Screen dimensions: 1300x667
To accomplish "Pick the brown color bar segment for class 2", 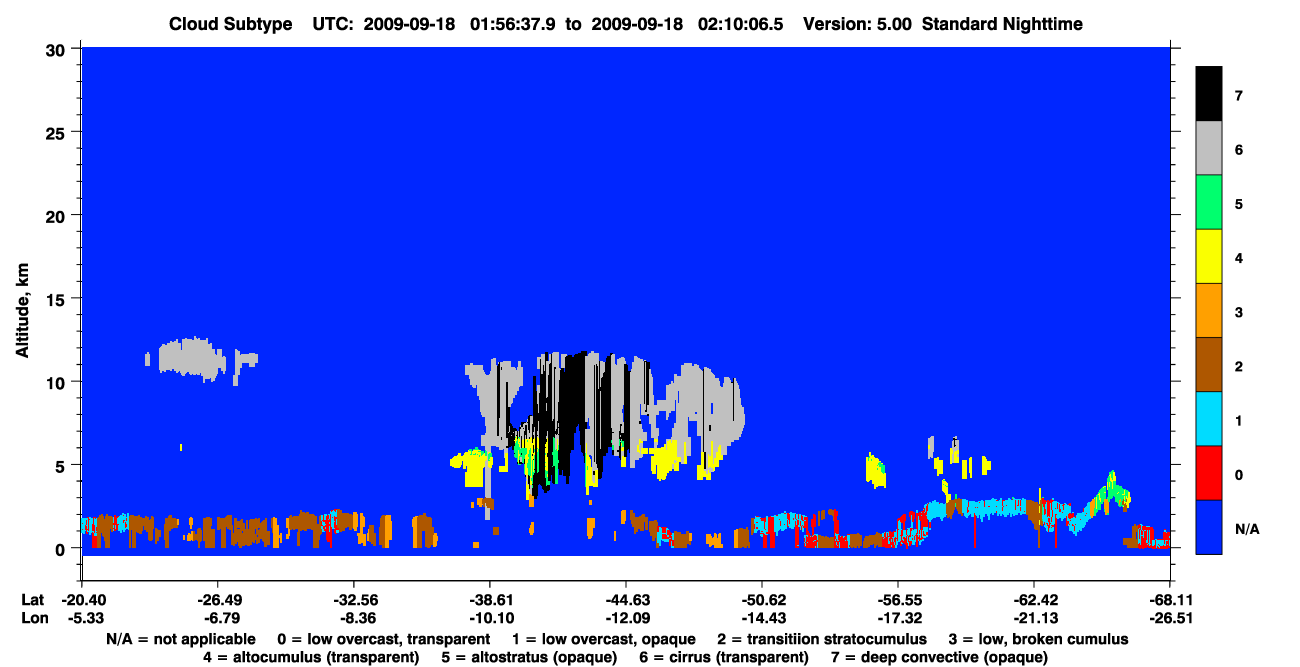I will click(x=1209, y=364).
